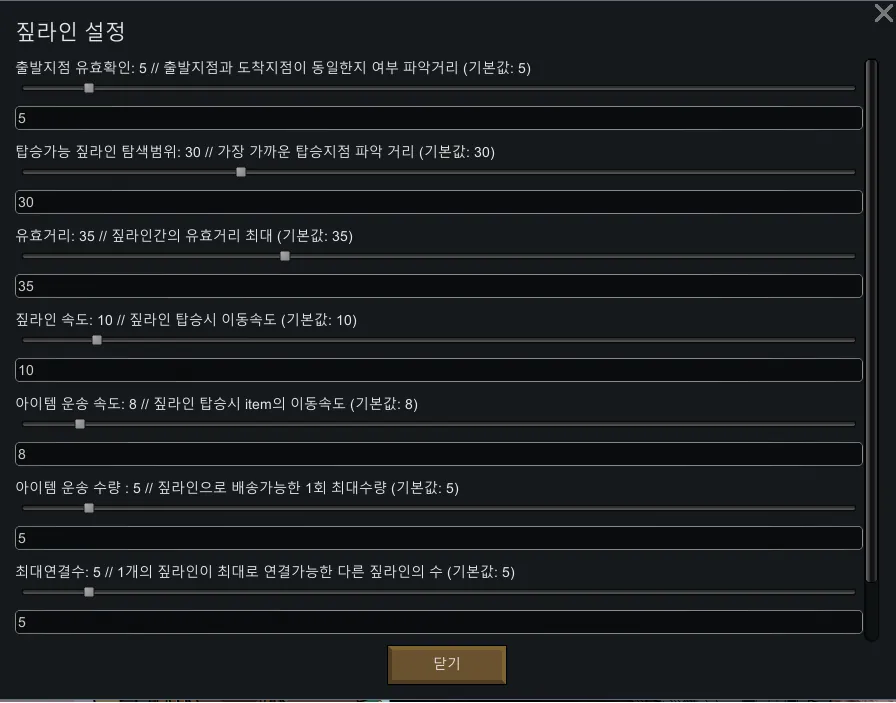Focus the 아이템 운송 속도 field showing 8
This screenshot has width=896, height=703.
click(438, 454)
